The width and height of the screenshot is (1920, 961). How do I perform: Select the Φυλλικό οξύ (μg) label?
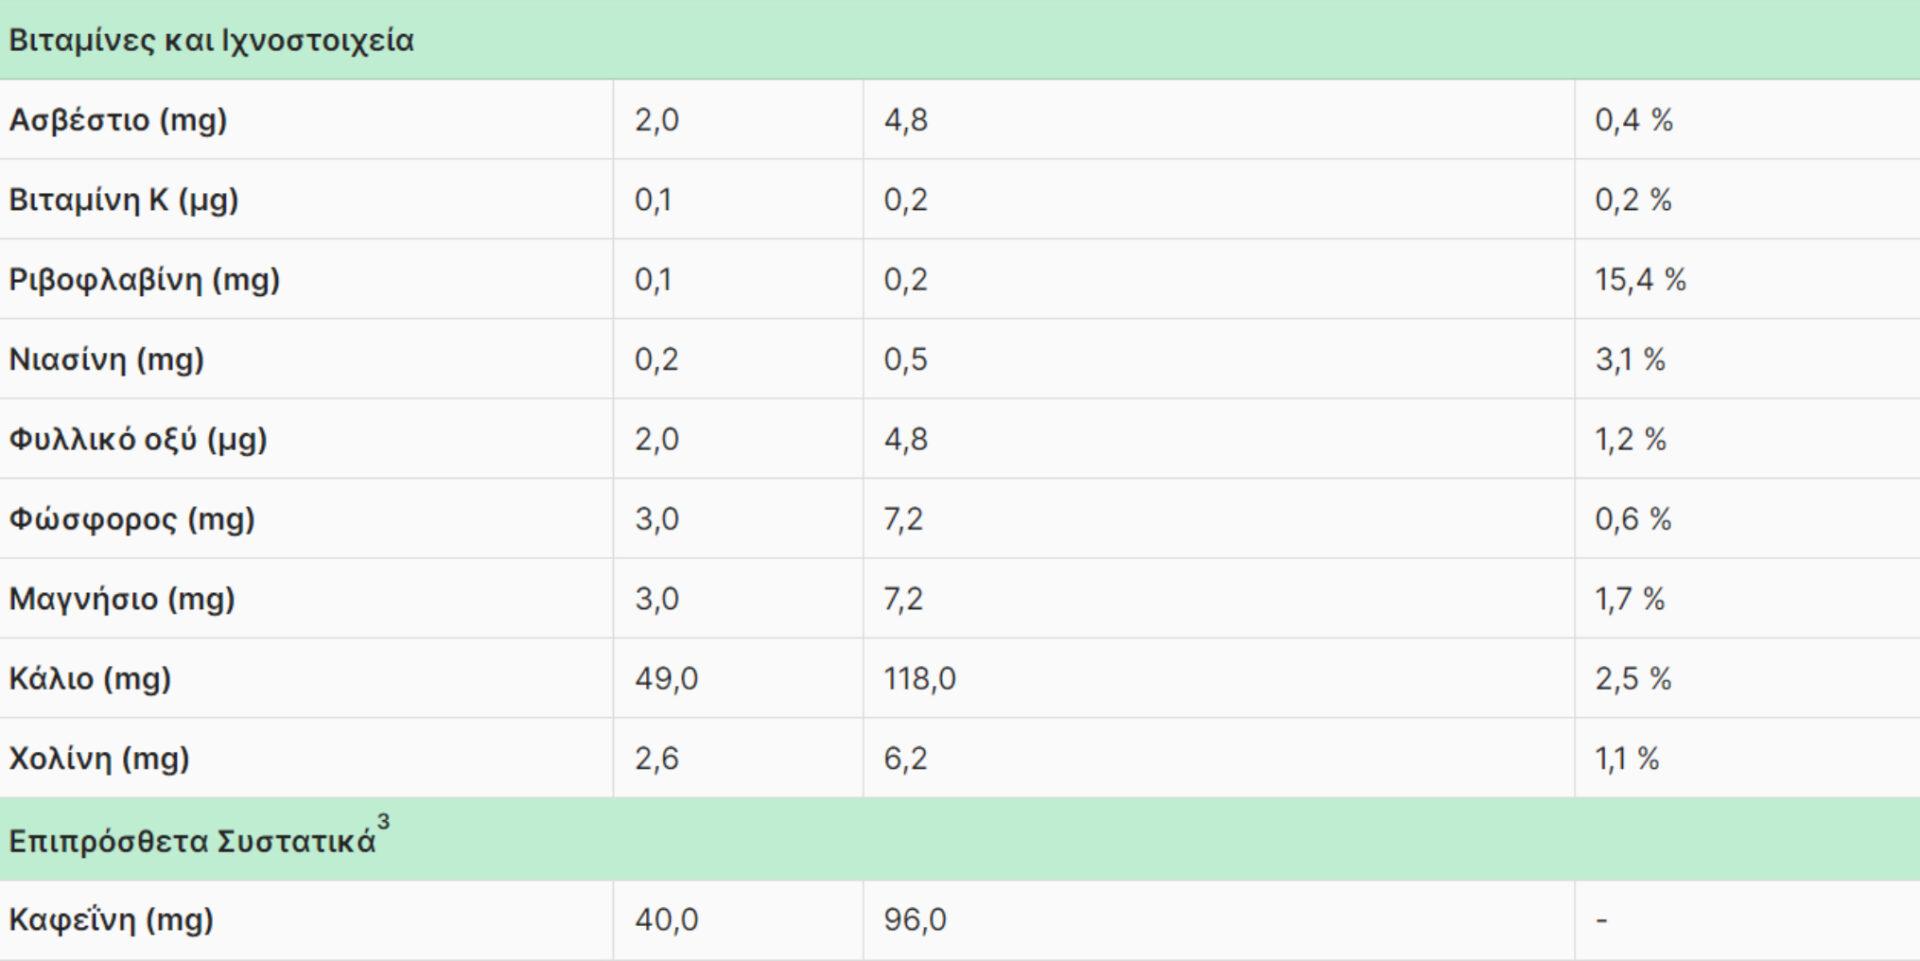pyautogui.click(x=138, y=440)
